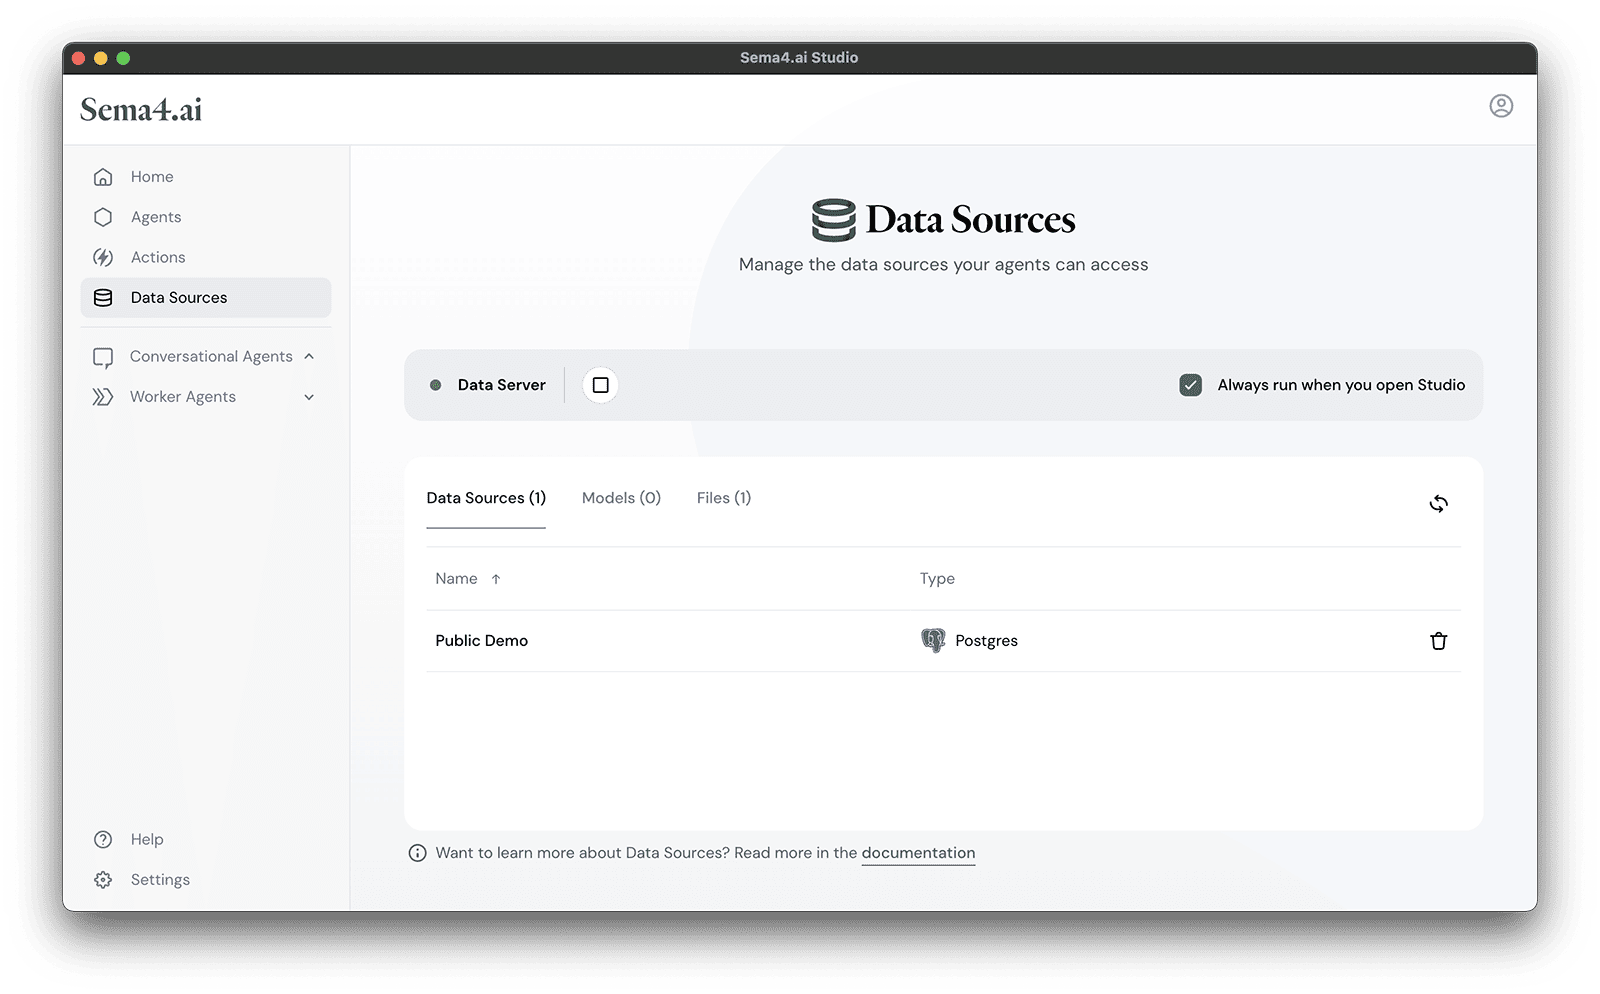Click the Help question mark icon

point(103,839)
